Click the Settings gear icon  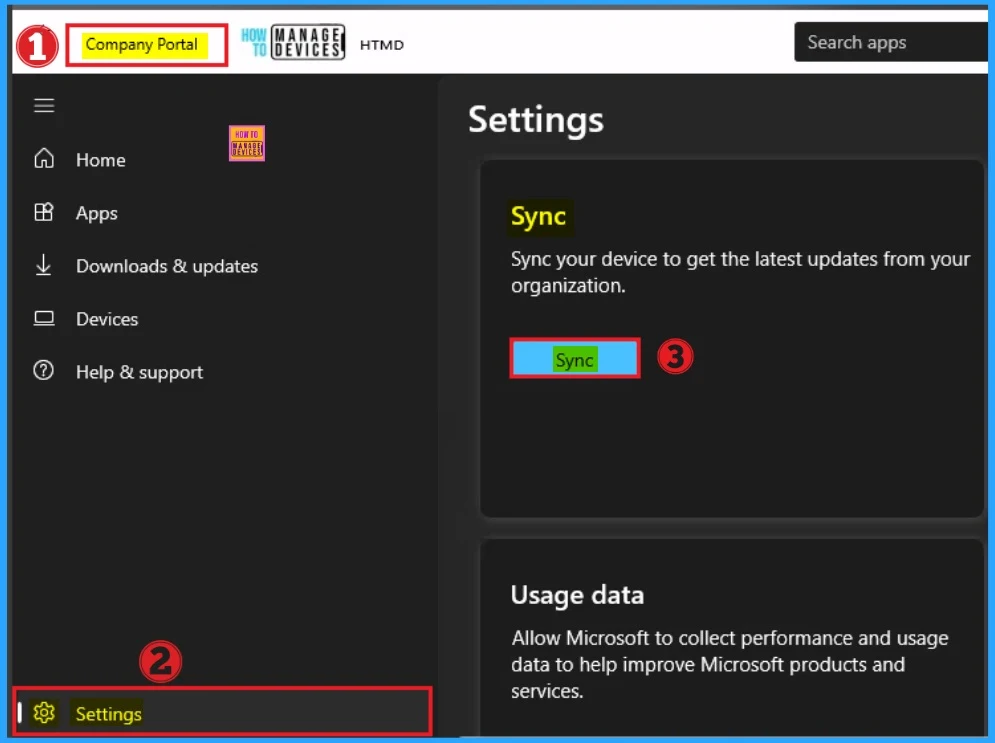44,713
